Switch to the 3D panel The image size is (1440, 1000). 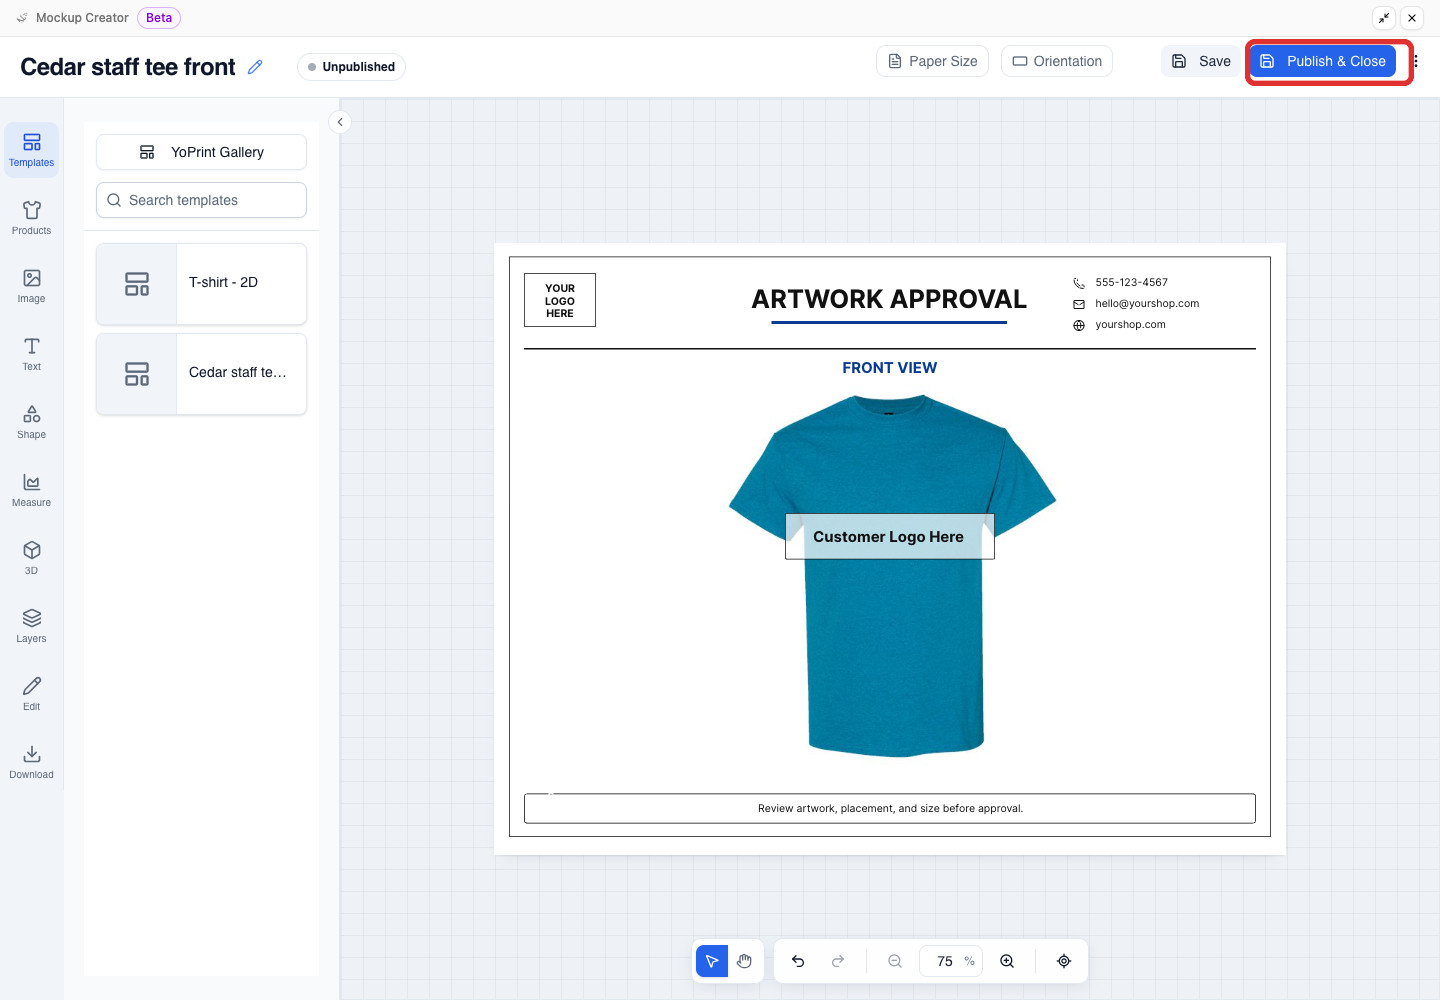point(31,558)
